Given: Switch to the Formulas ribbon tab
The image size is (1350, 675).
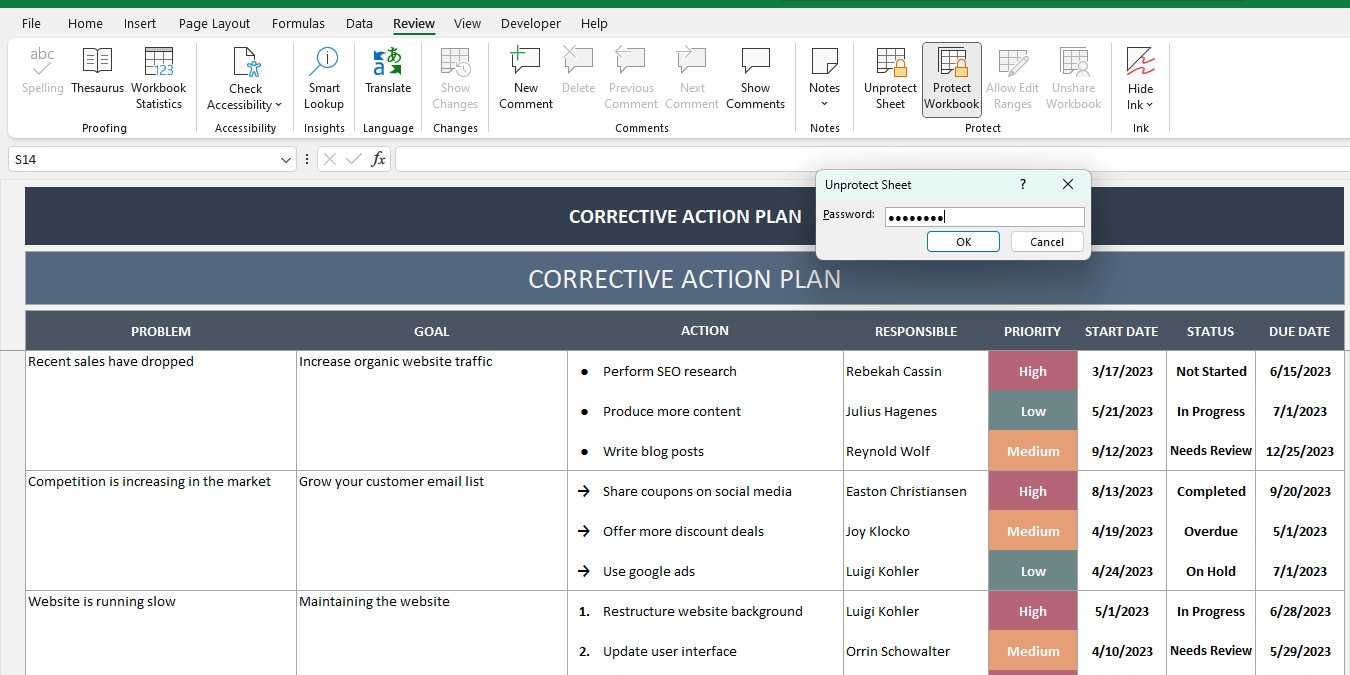Looking at the screenshot, I should [x=298, y=23].
